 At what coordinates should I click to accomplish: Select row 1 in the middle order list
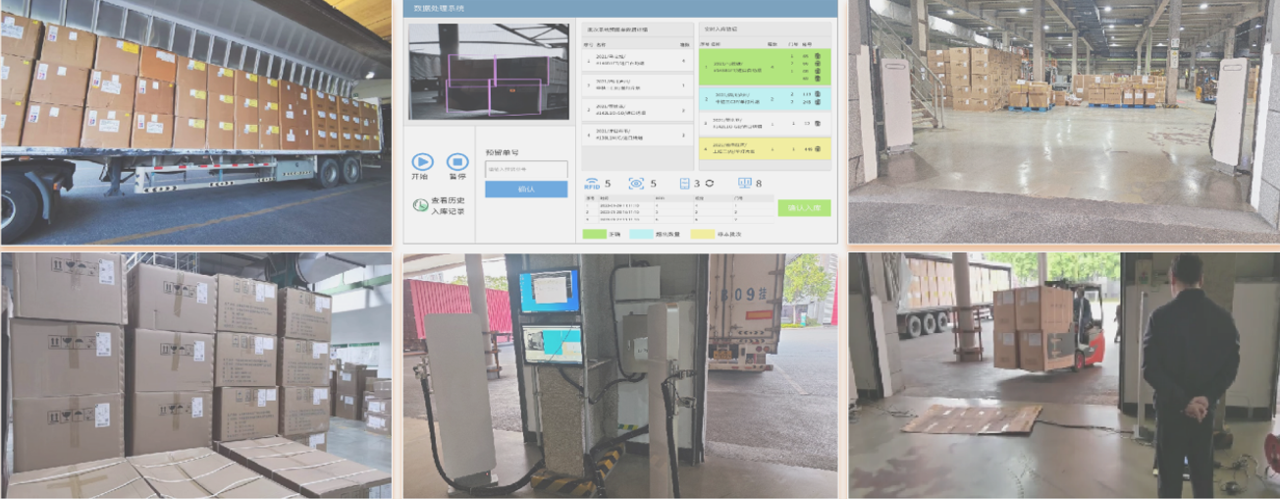tap(638, 60)
